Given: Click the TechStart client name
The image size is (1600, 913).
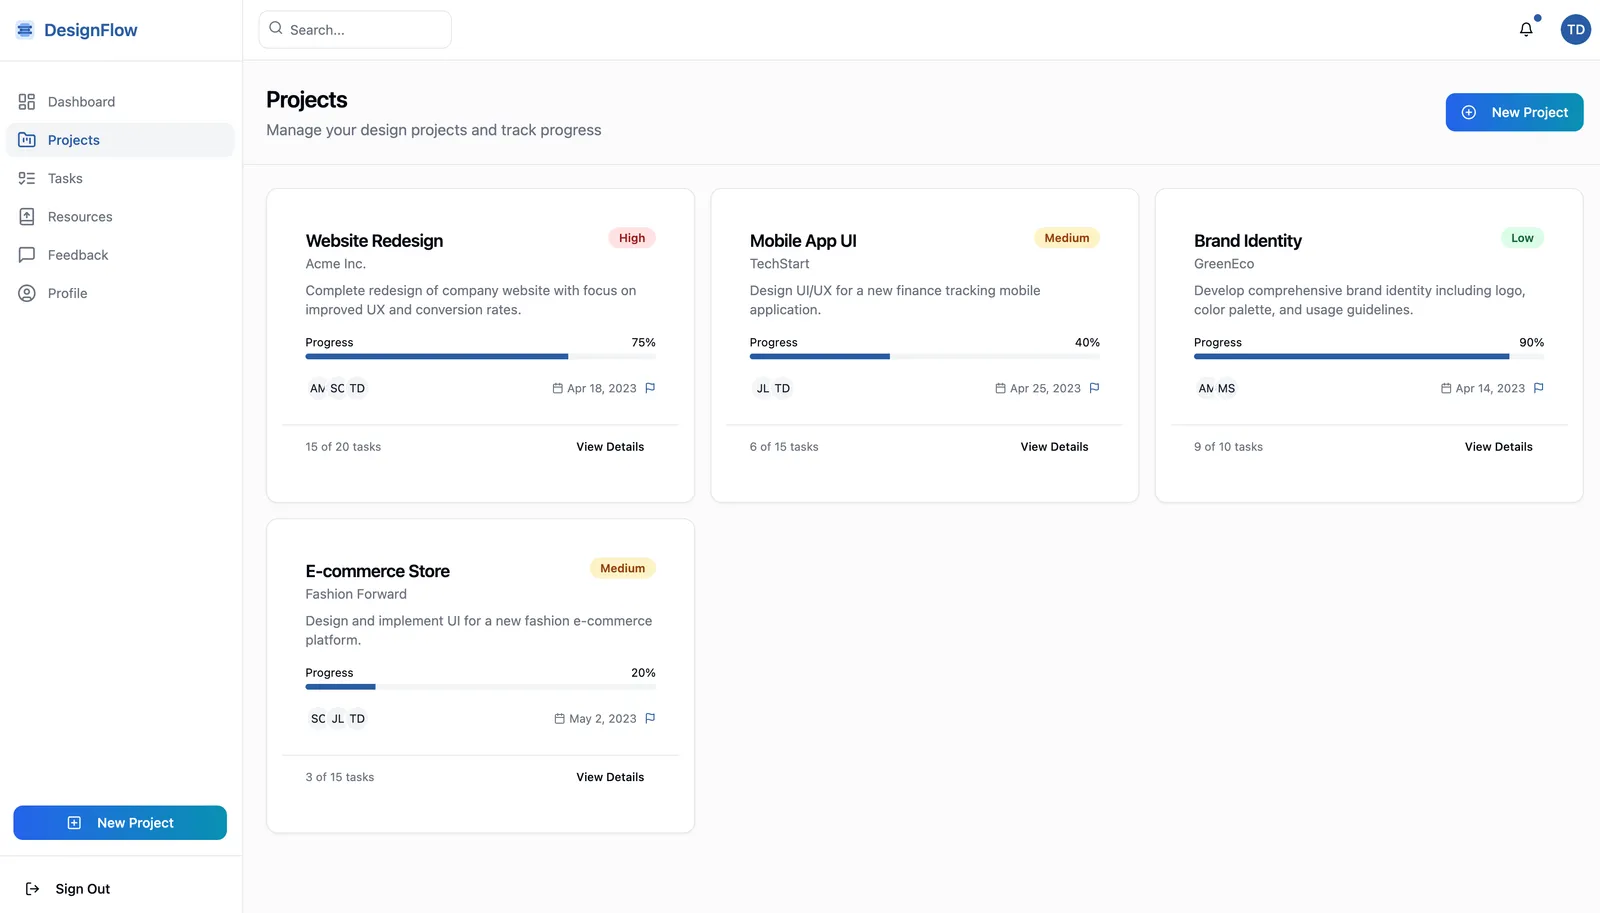Looking at the screenshot, I should click(x=780, y=264).
